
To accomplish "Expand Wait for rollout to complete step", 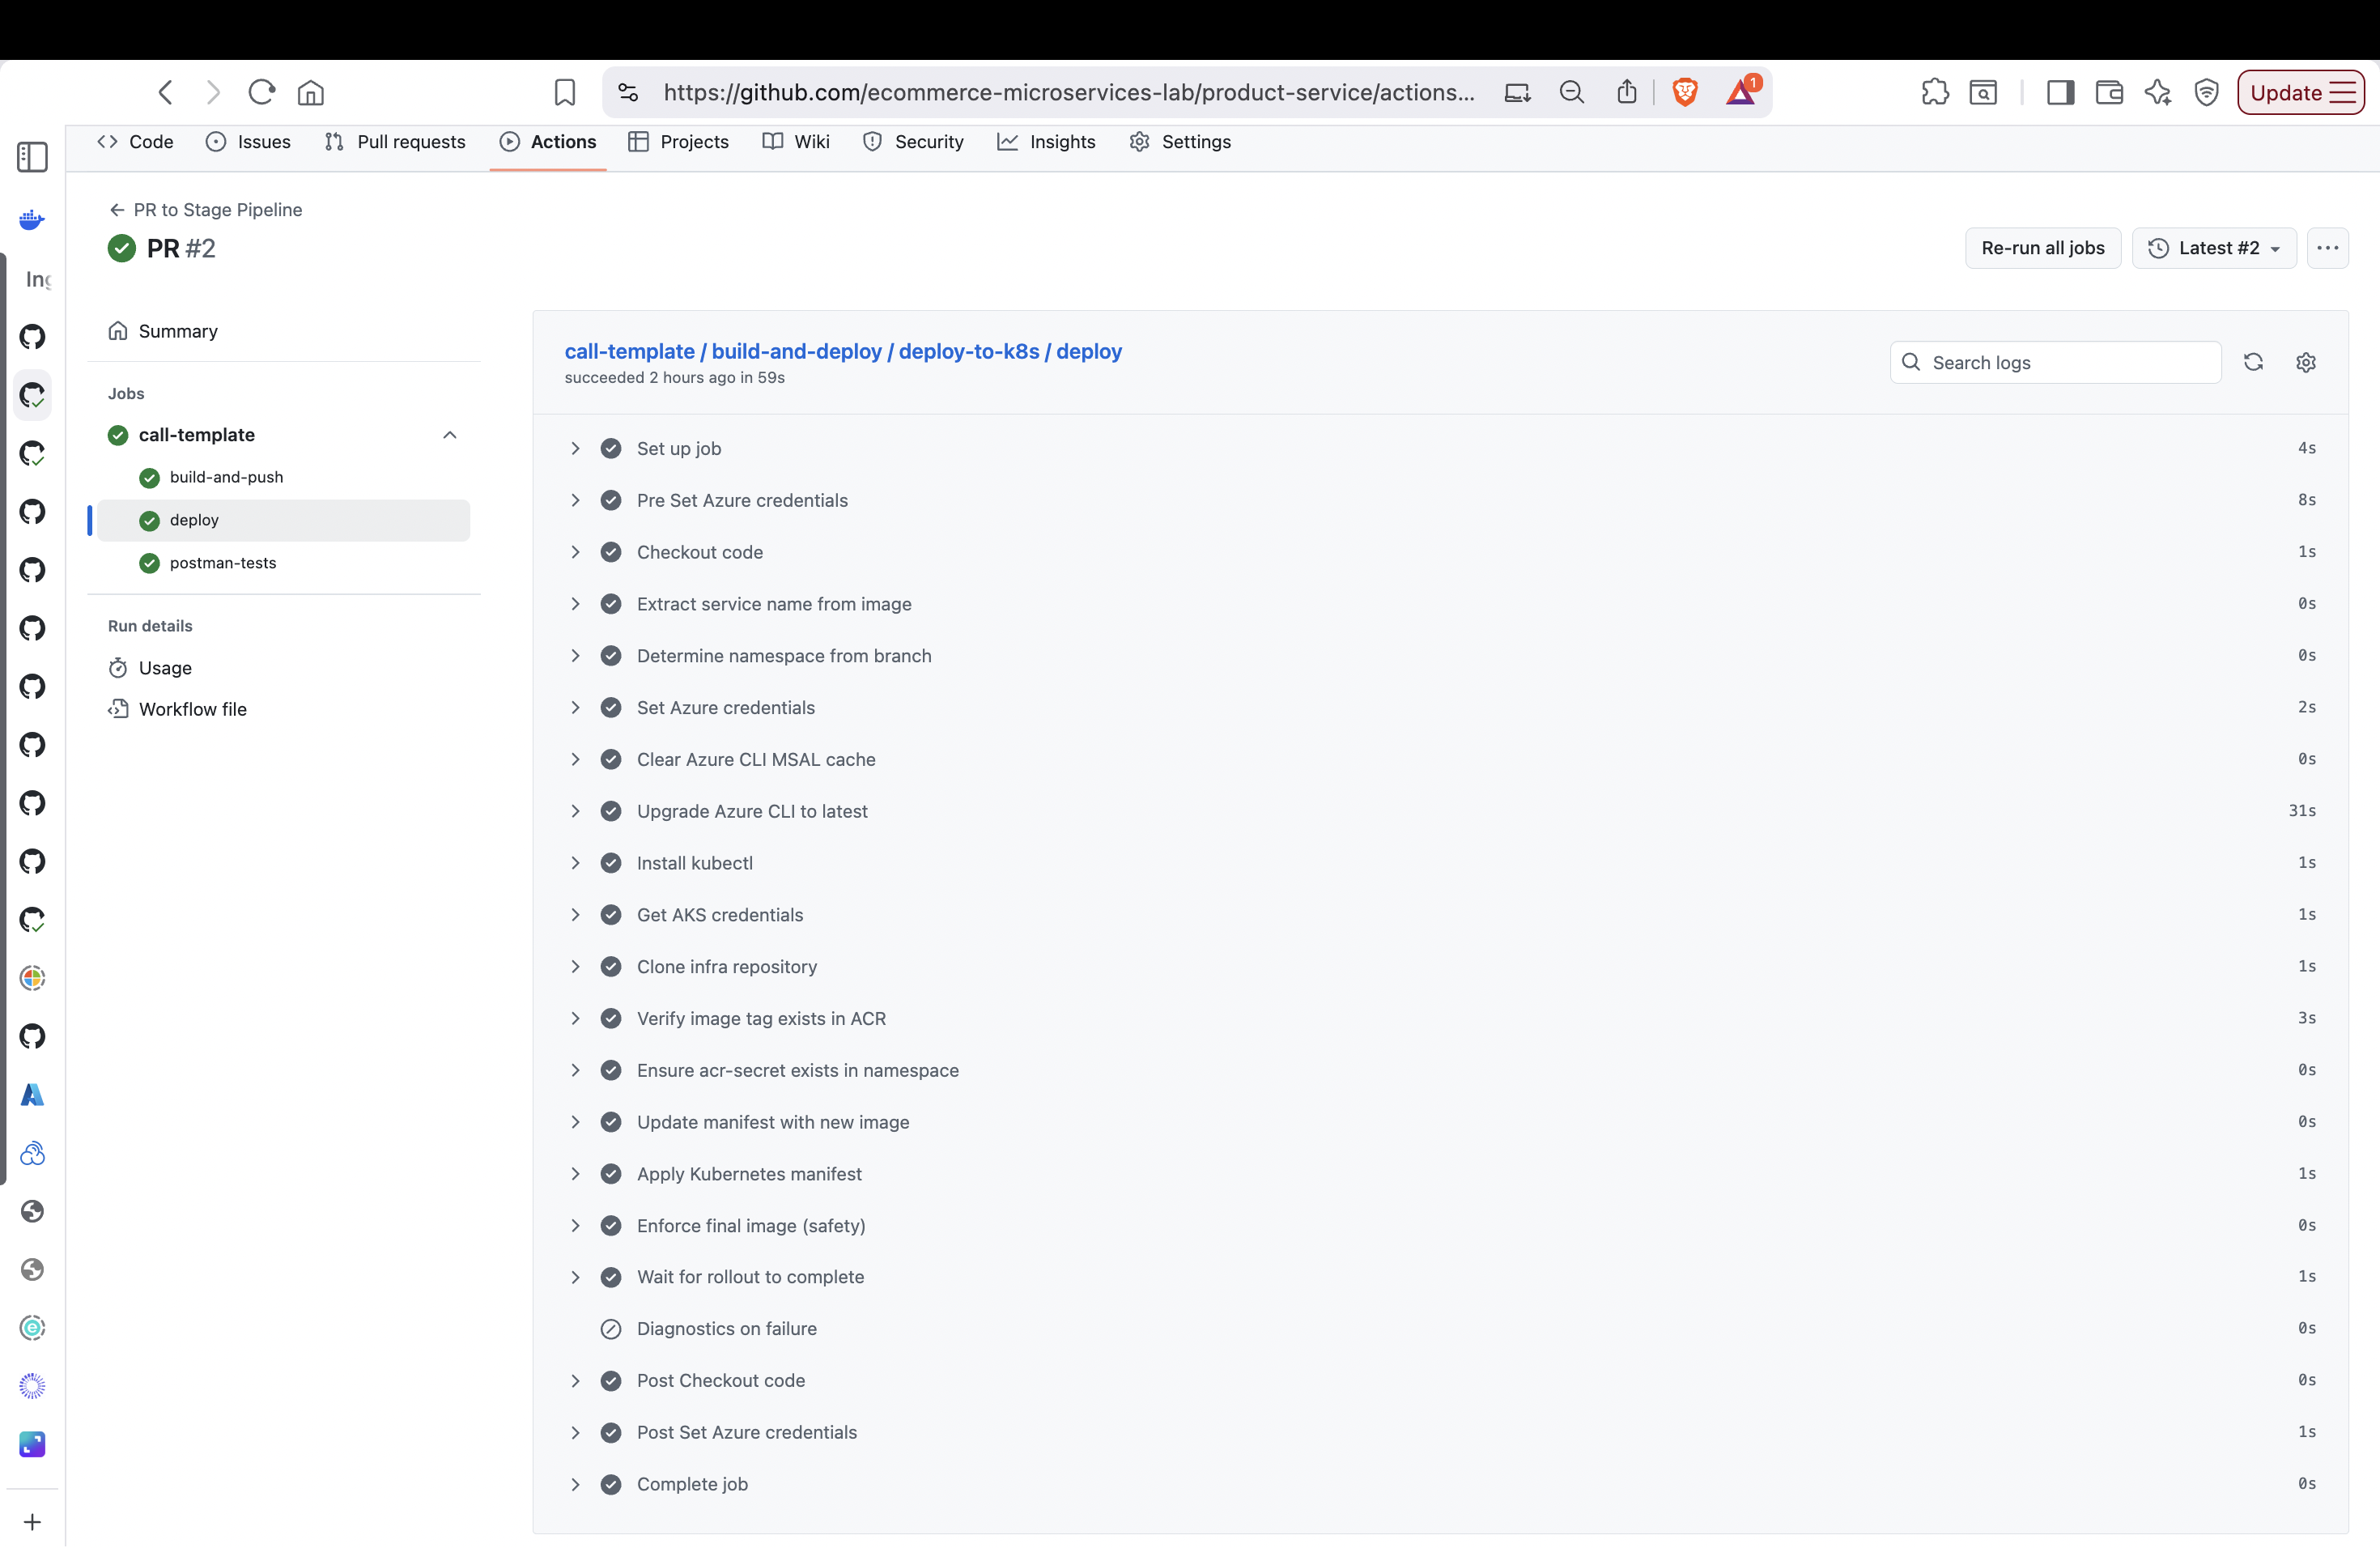I will click(x=575, y=1277).
